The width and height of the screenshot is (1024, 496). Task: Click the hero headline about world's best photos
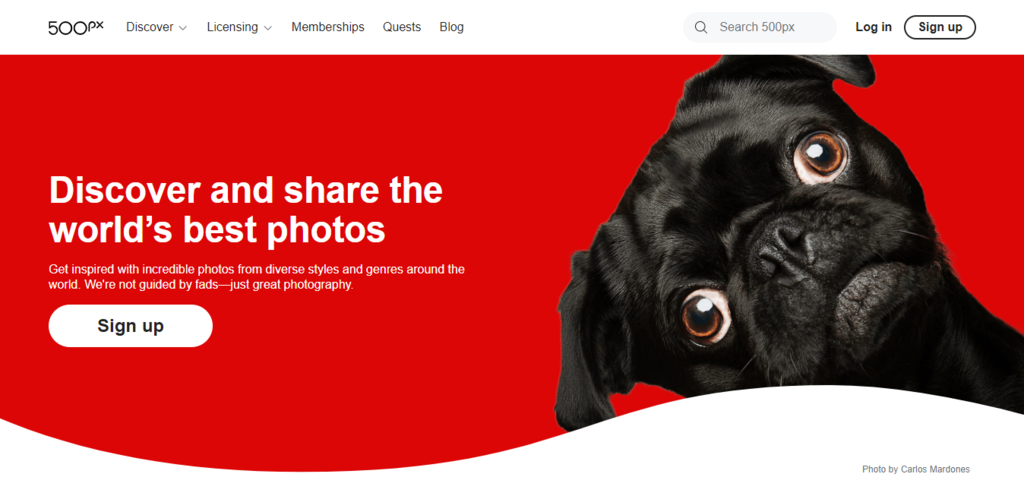tap(246, 210)
